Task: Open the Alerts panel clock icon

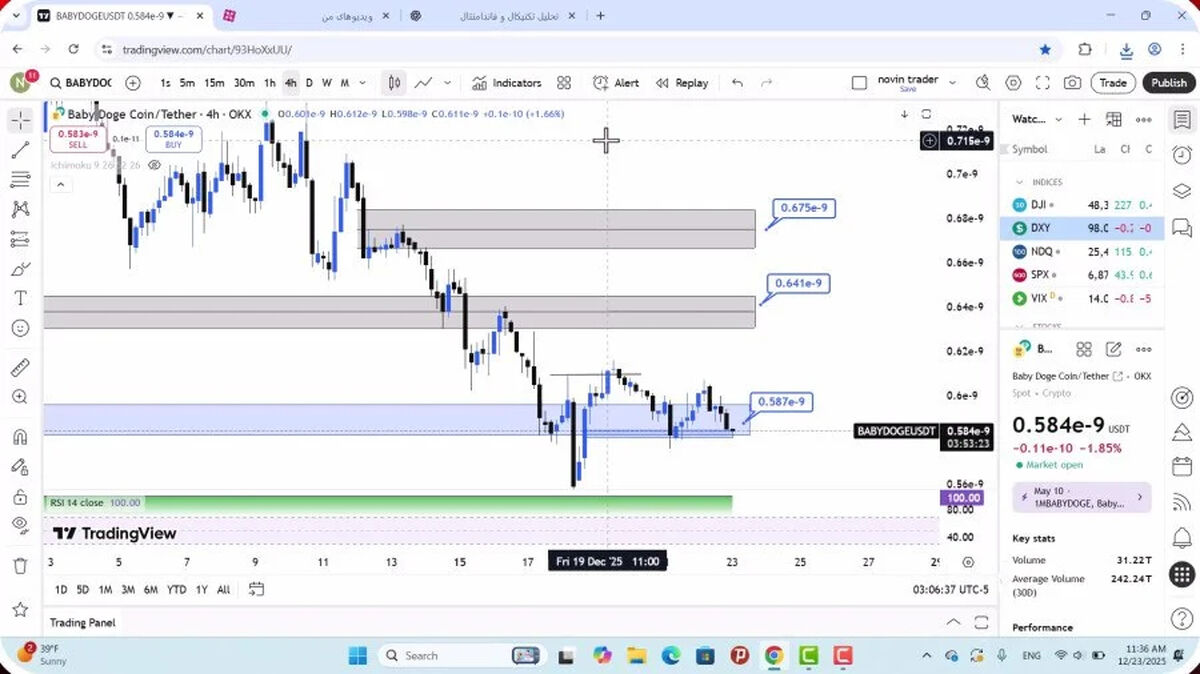Action: click(x=1182, y=154)
